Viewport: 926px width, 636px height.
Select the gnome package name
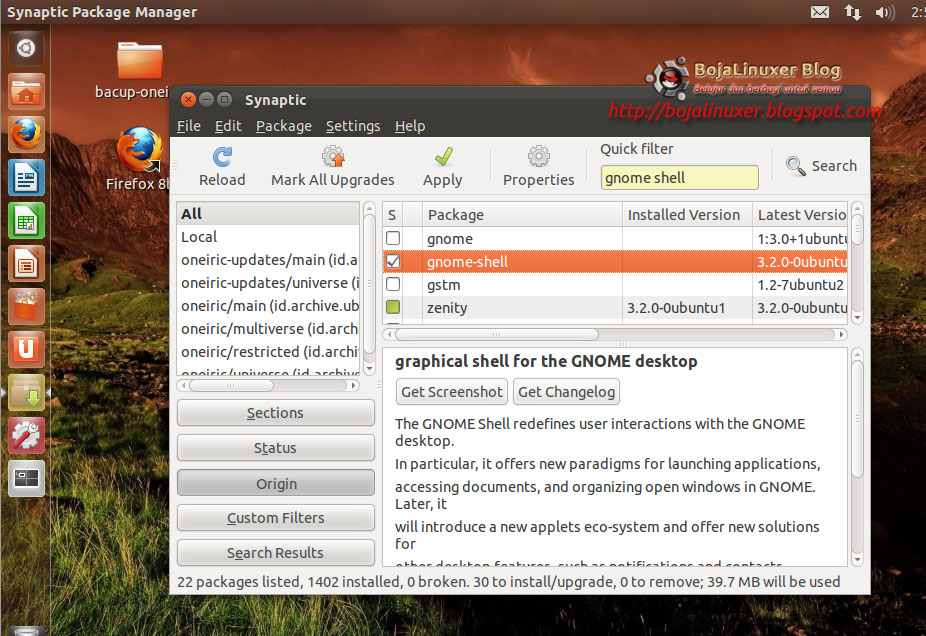pos(450,239)
